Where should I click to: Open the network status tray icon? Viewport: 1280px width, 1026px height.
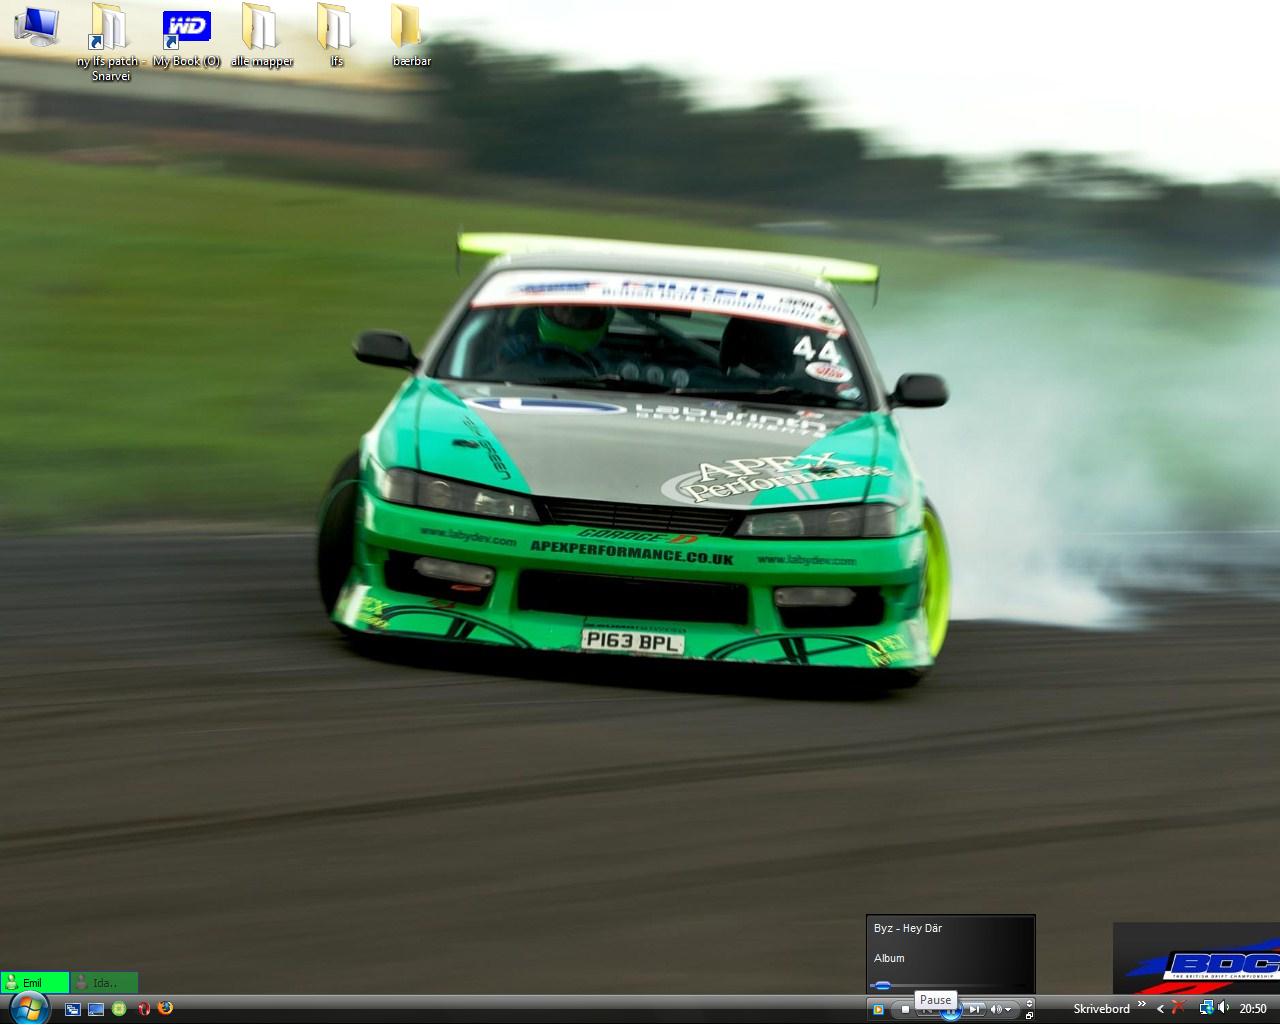[x=1206, y=1008]
